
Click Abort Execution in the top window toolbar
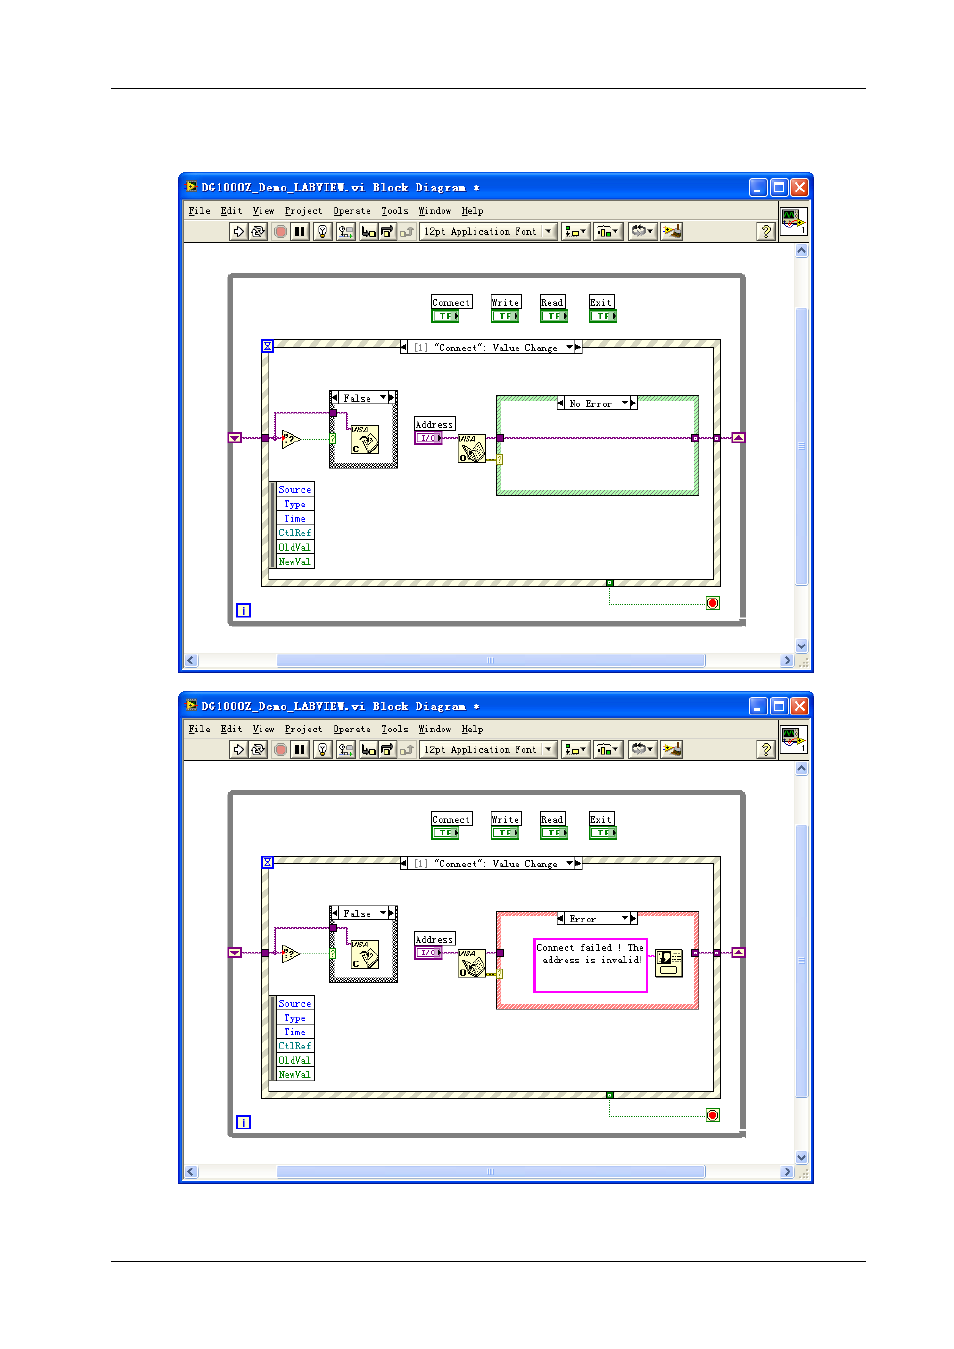click(x=281, y=231)
